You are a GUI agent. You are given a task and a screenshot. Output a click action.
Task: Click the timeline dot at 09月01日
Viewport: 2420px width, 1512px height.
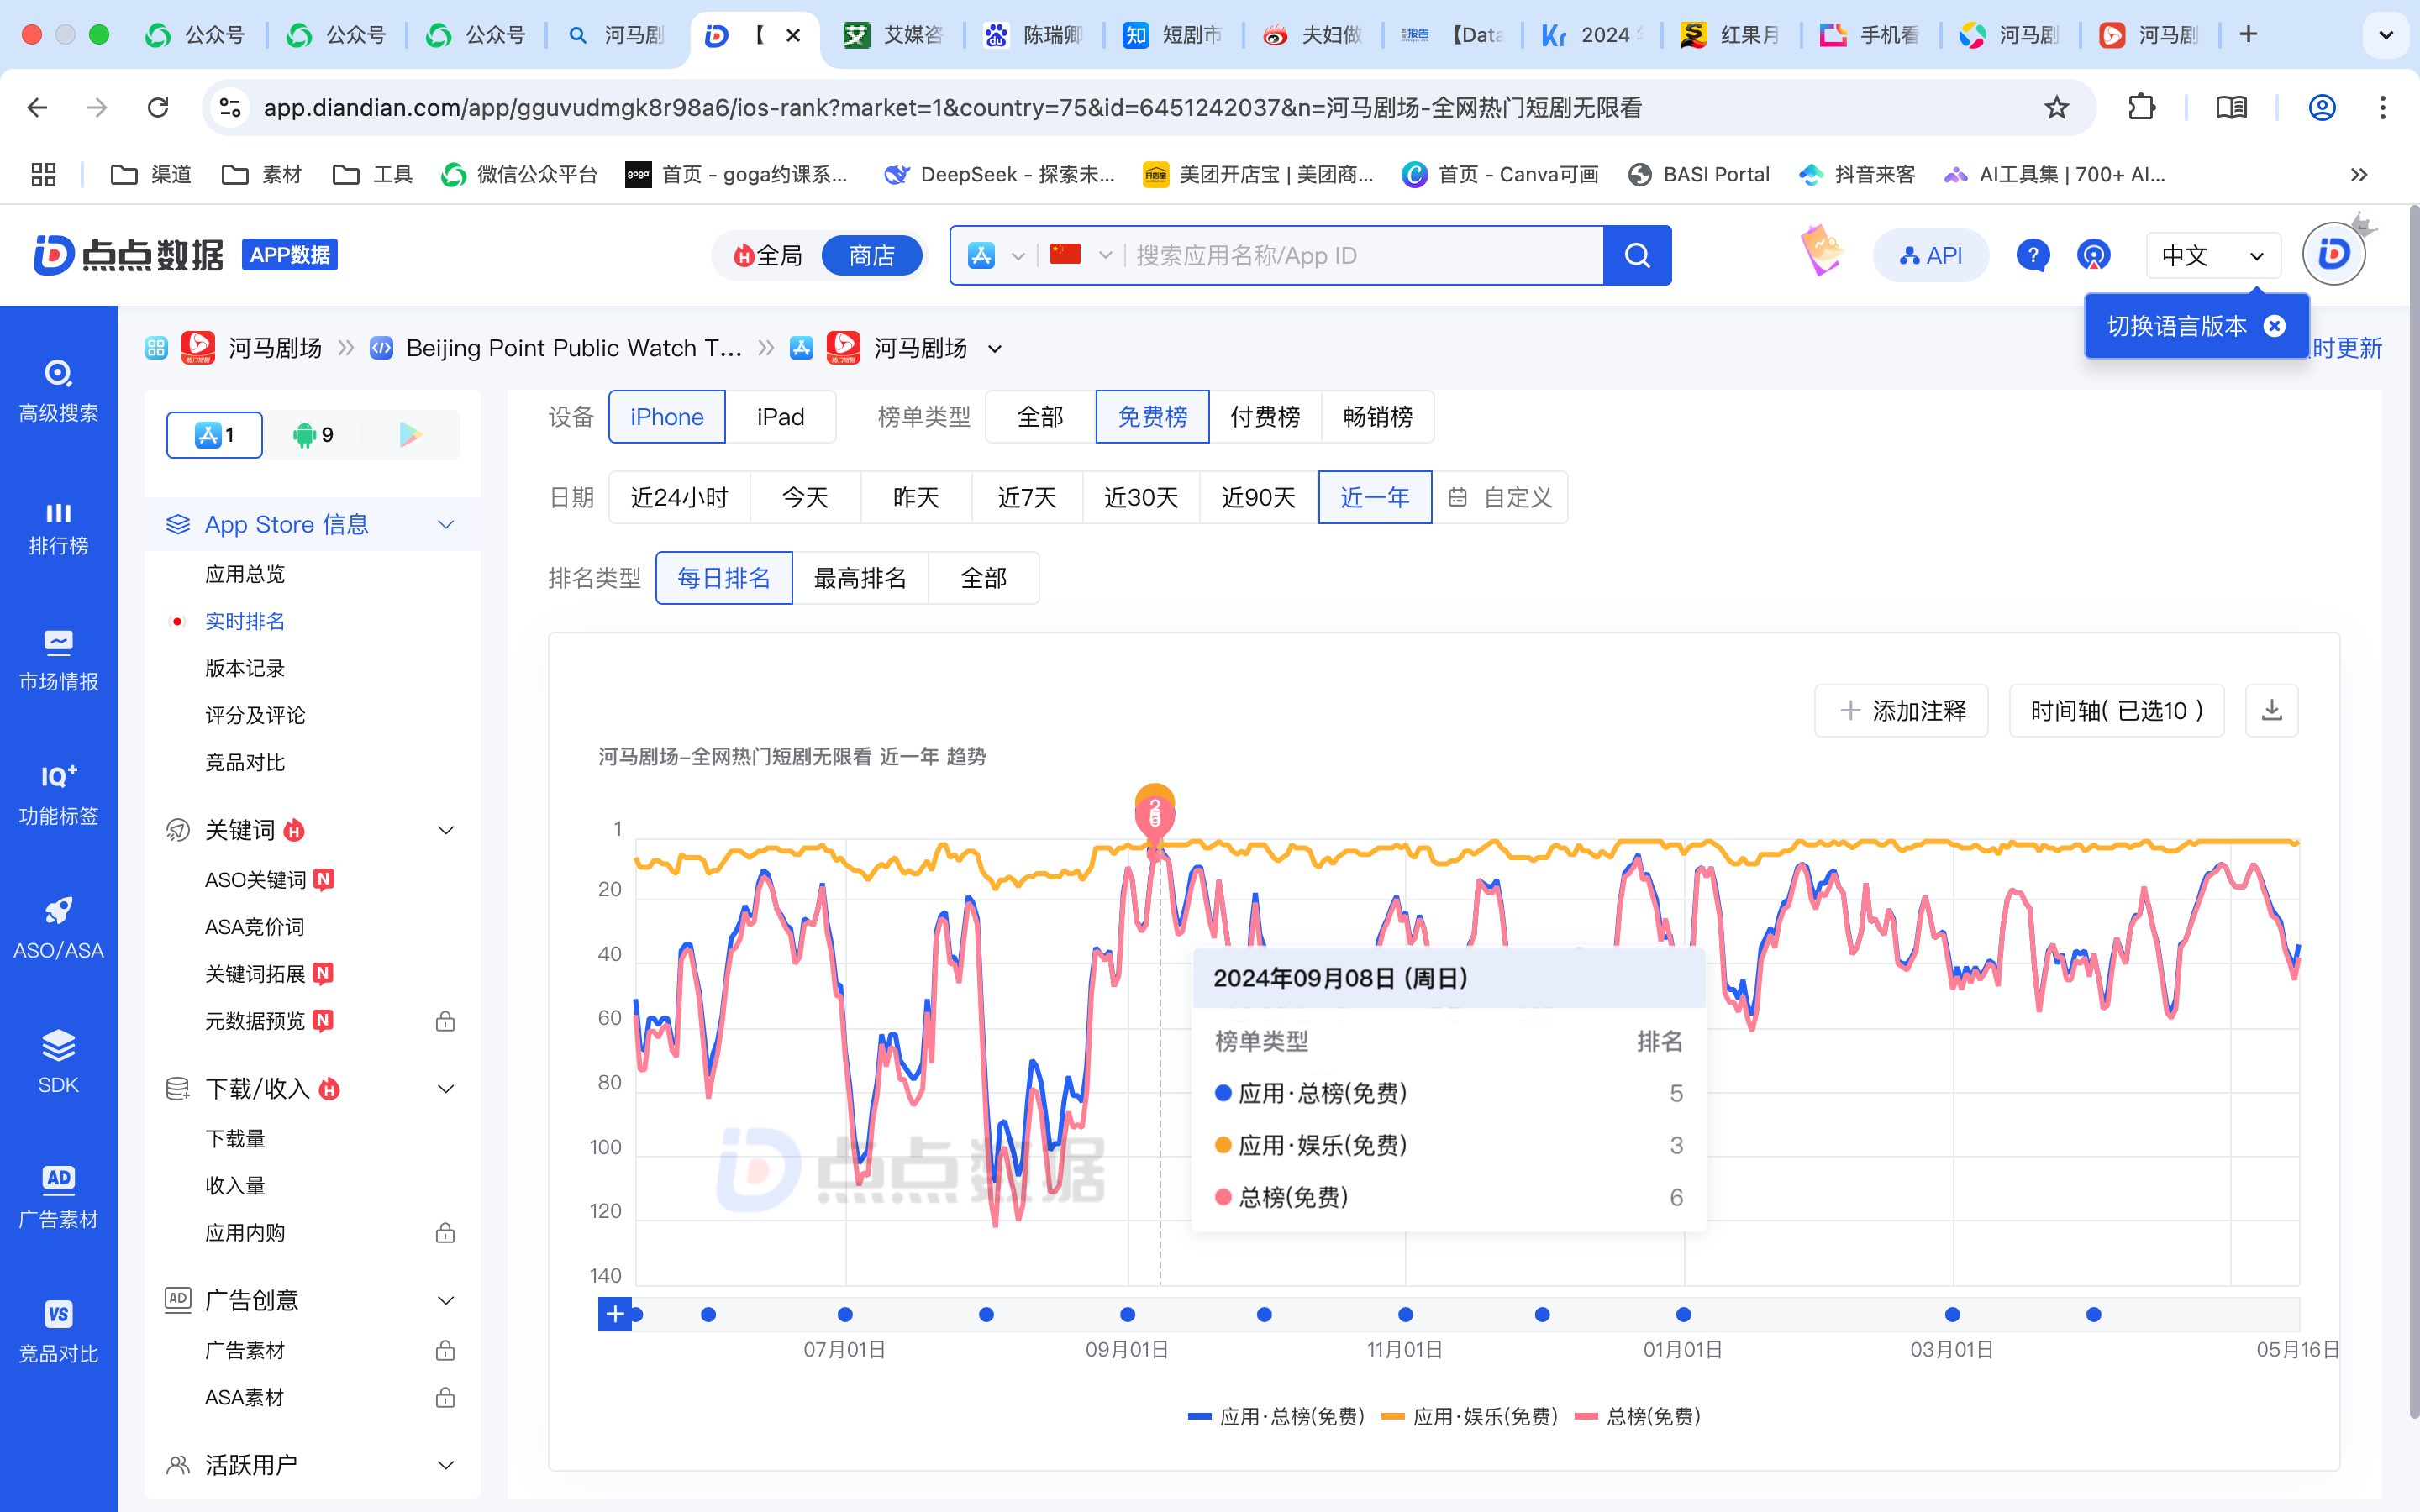pos(1127,1314)
